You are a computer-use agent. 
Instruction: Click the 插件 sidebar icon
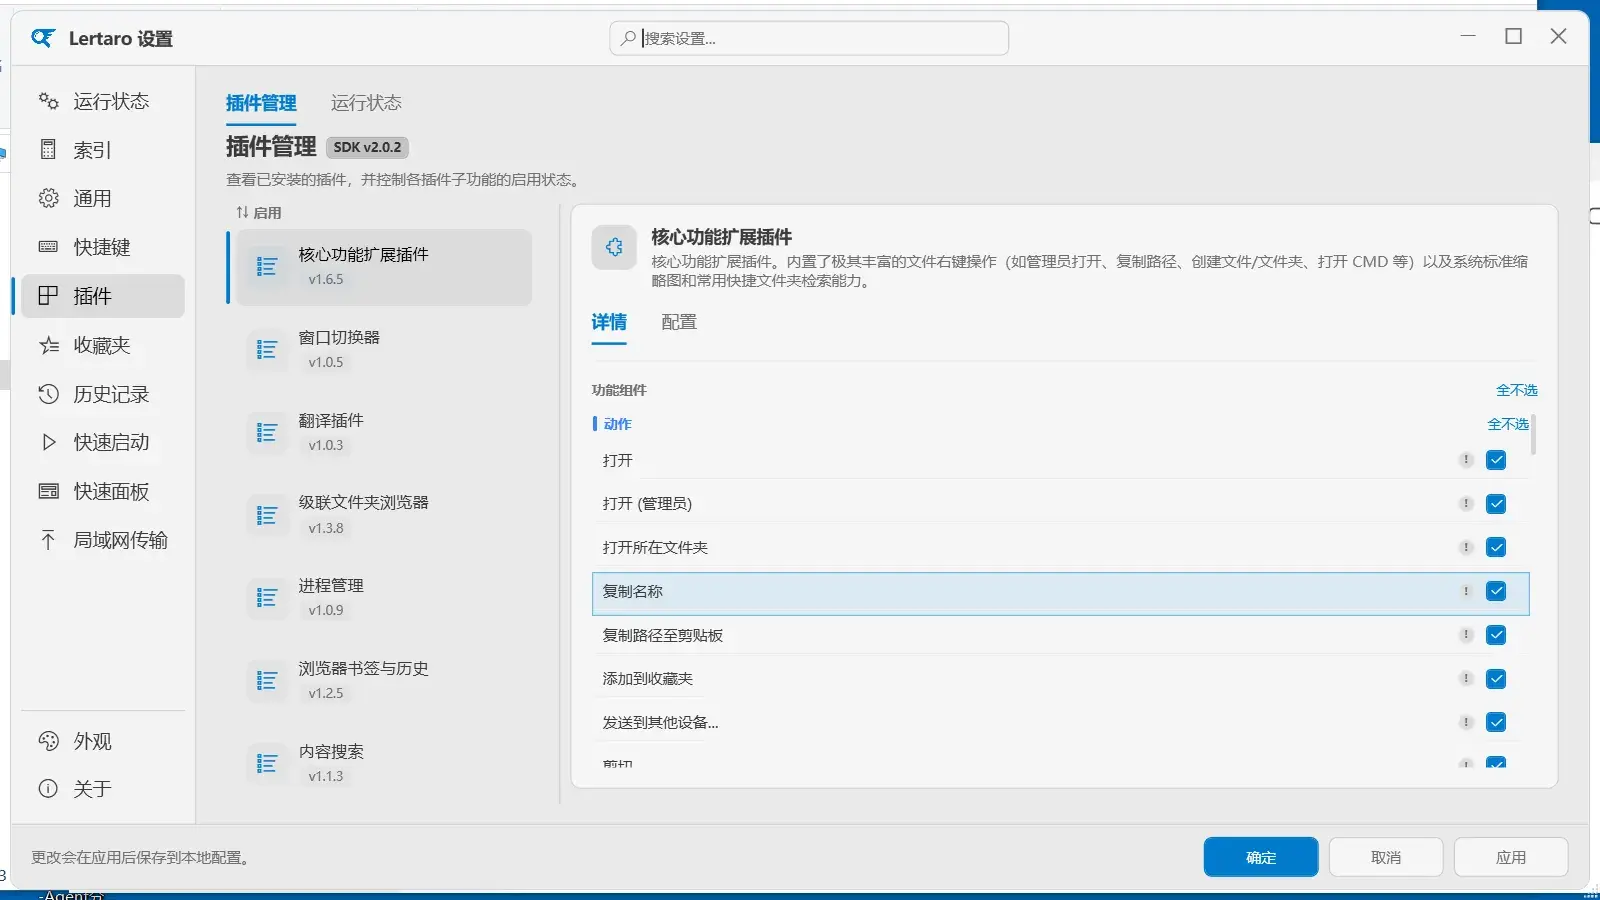(x=48, y=296)
